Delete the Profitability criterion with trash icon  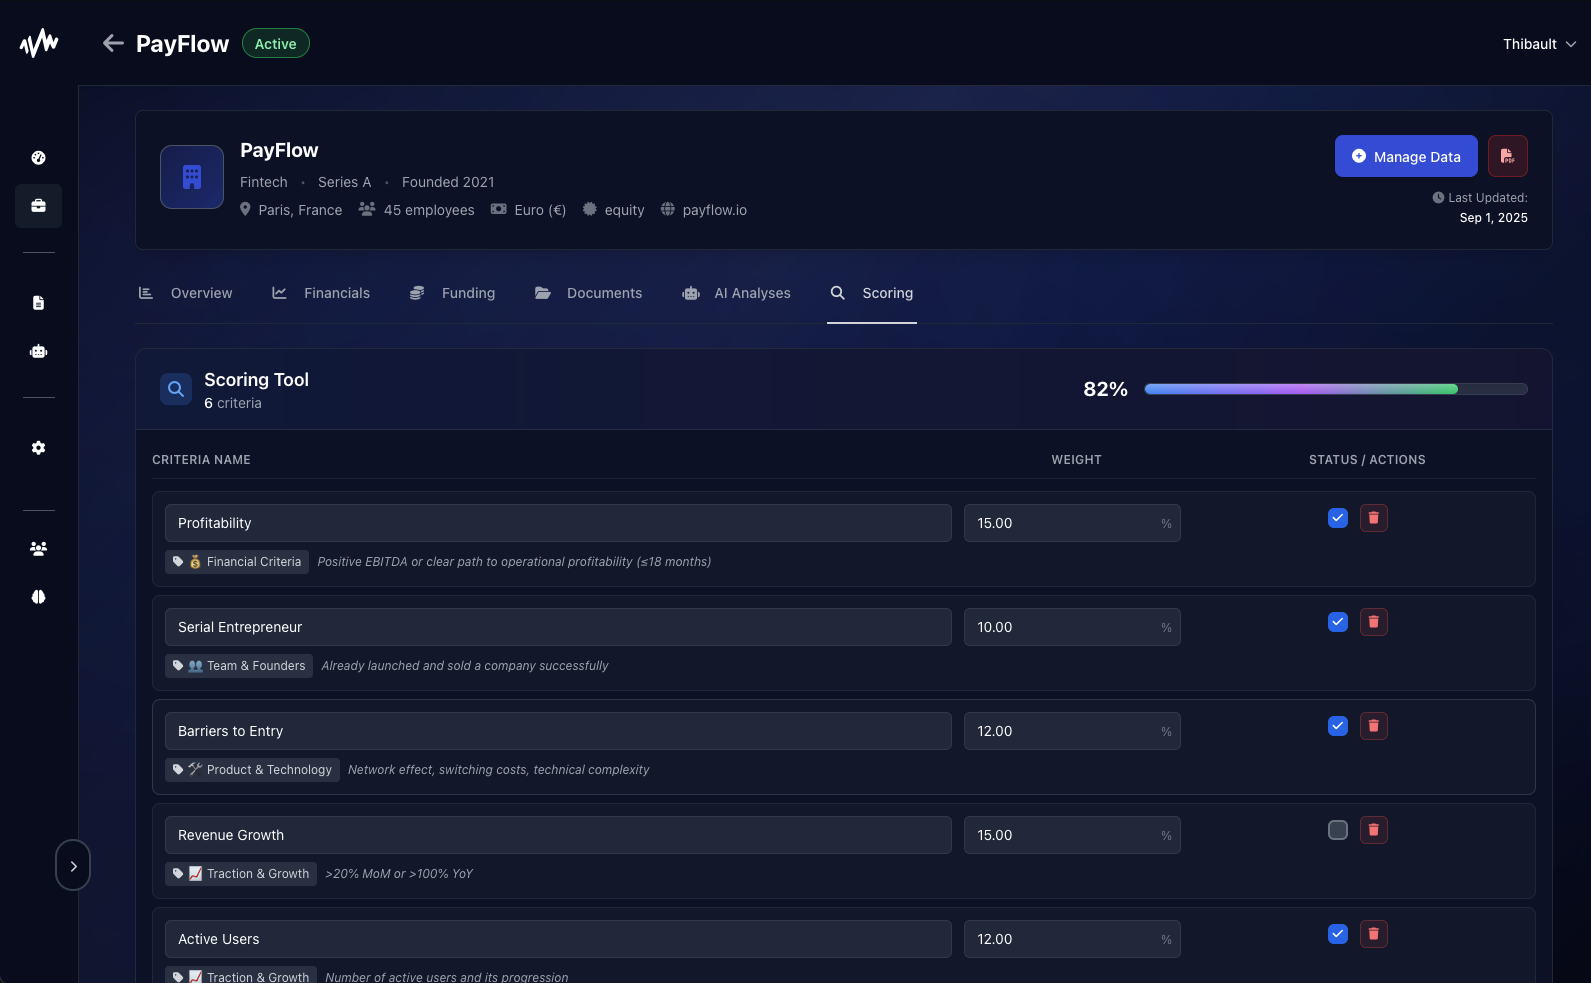pyautogui.click(x=1373, y=518)
